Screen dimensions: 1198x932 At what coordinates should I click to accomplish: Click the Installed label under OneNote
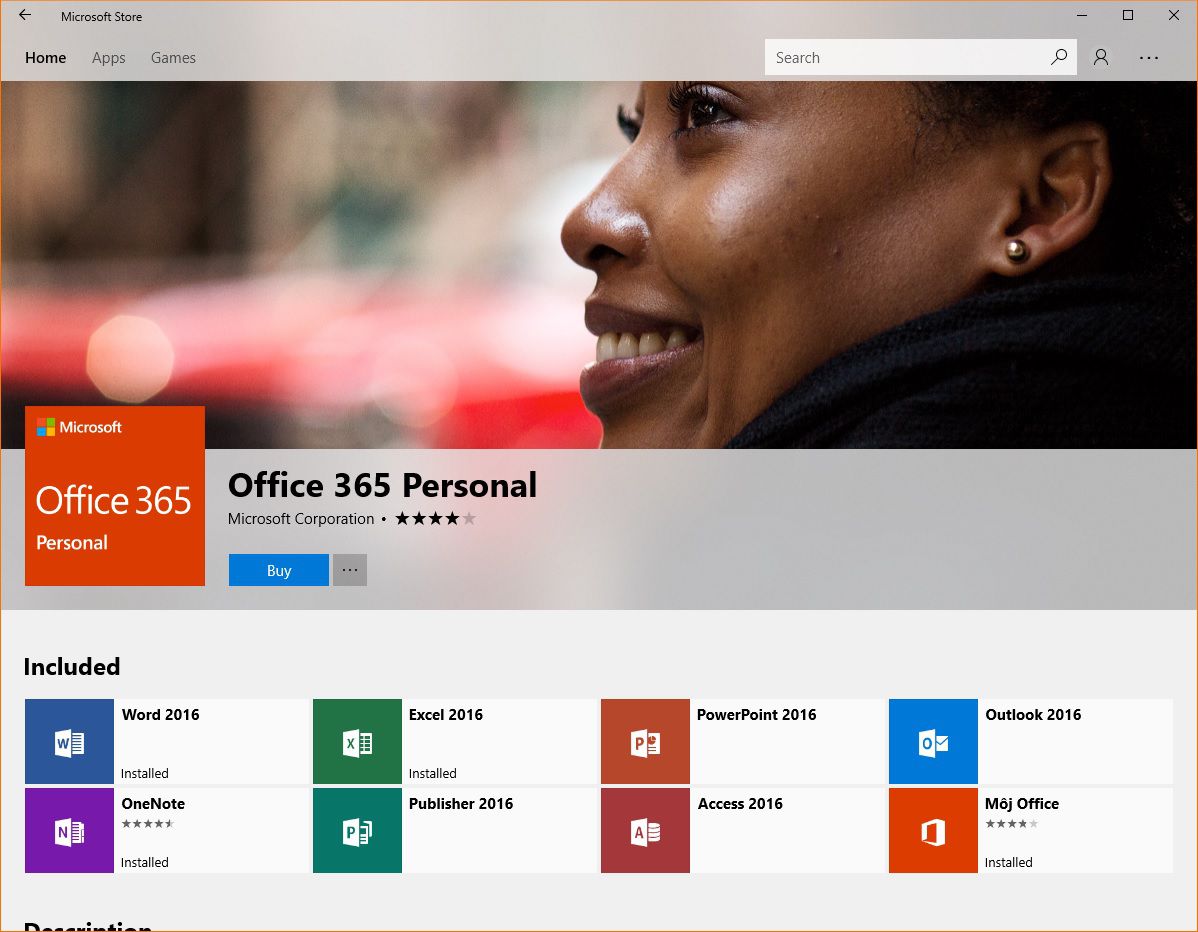pos(144,862)
